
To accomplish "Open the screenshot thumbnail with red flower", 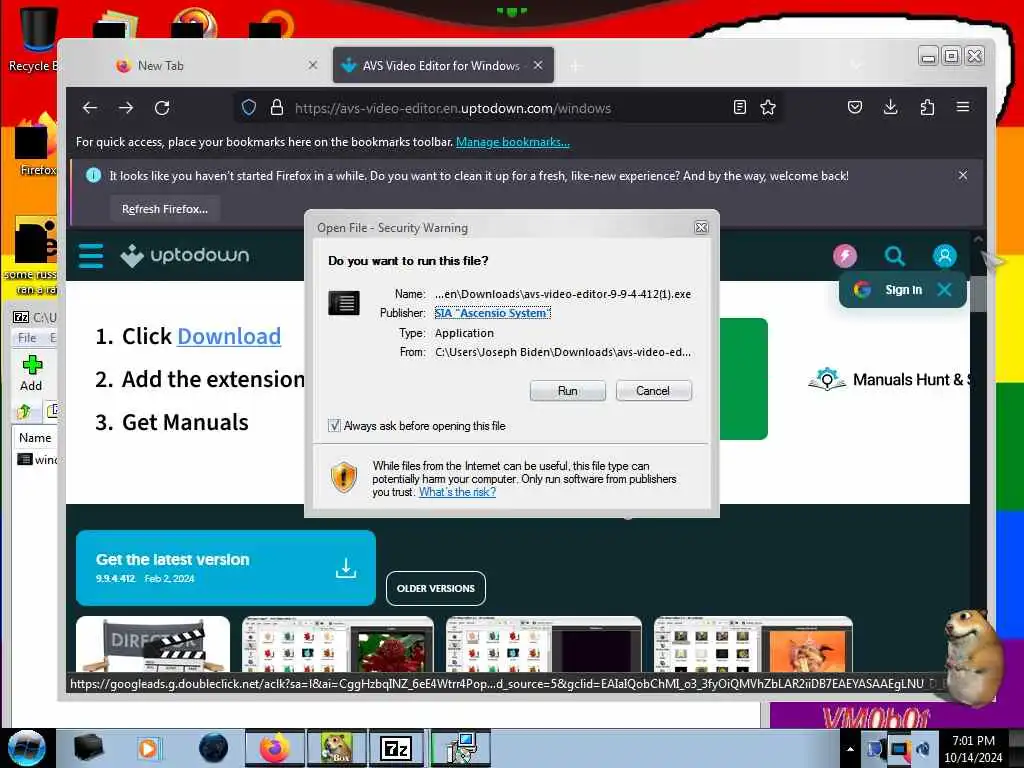I will pos(338,644).
